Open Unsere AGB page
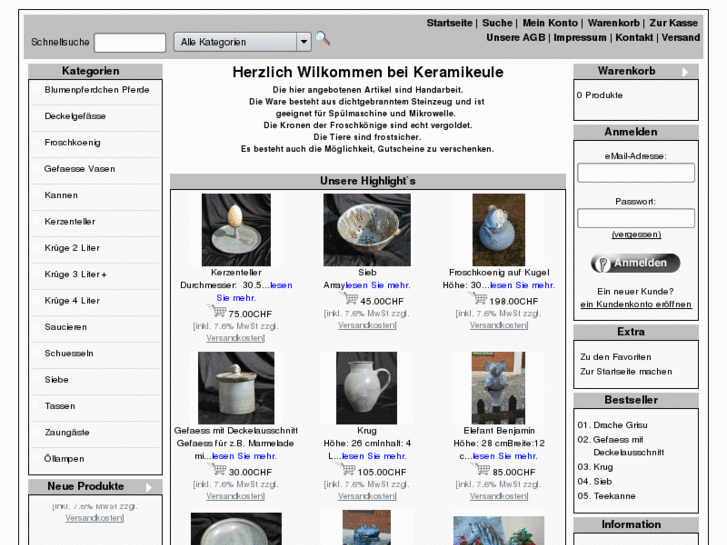Viewport: 727px width, 545px height. click(x=516, y=38)
